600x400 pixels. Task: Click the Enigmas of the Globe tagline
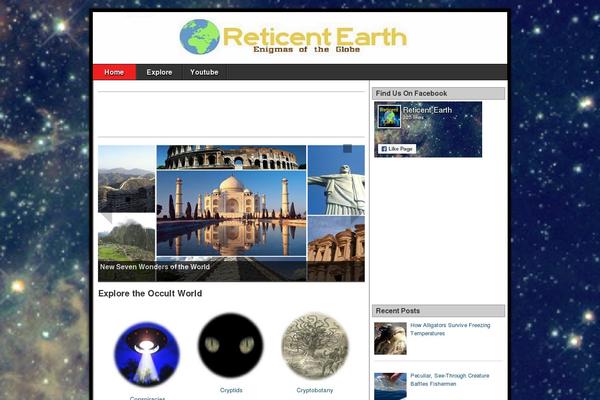click(x=307, y=49)
